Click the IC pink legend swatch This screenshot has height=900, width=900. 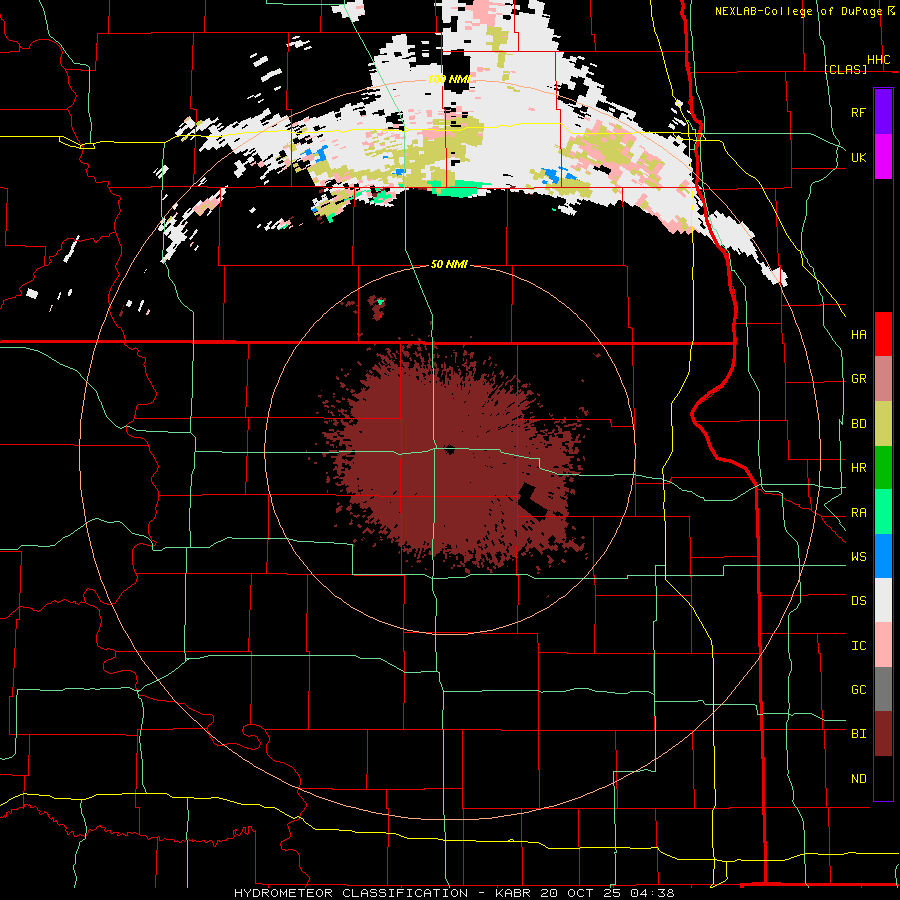click(883, 645)
